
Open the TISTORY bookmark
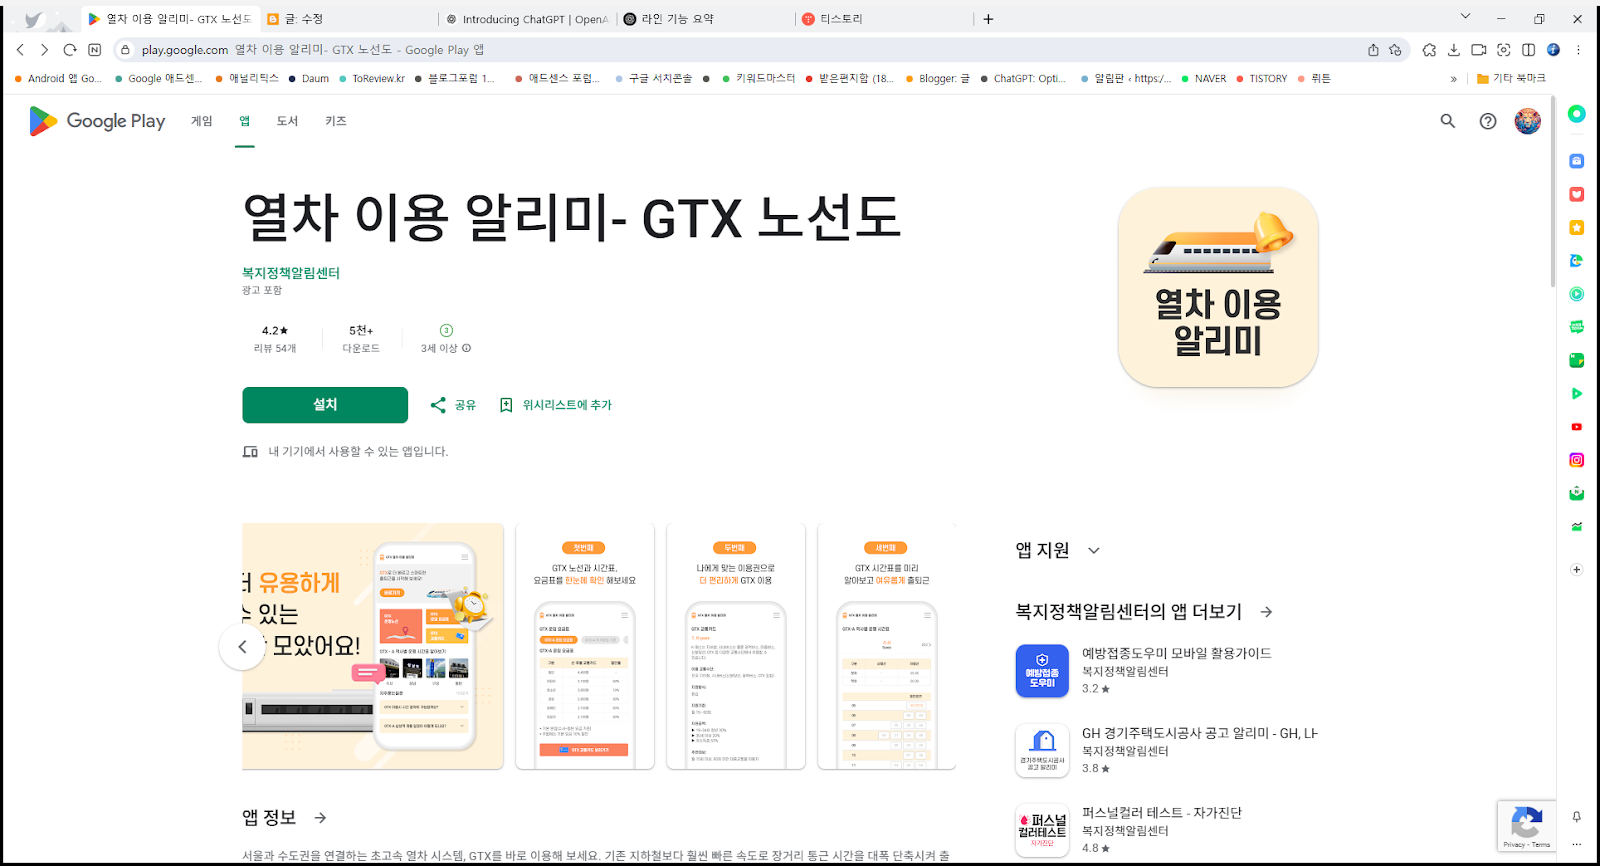[1262, 78]
